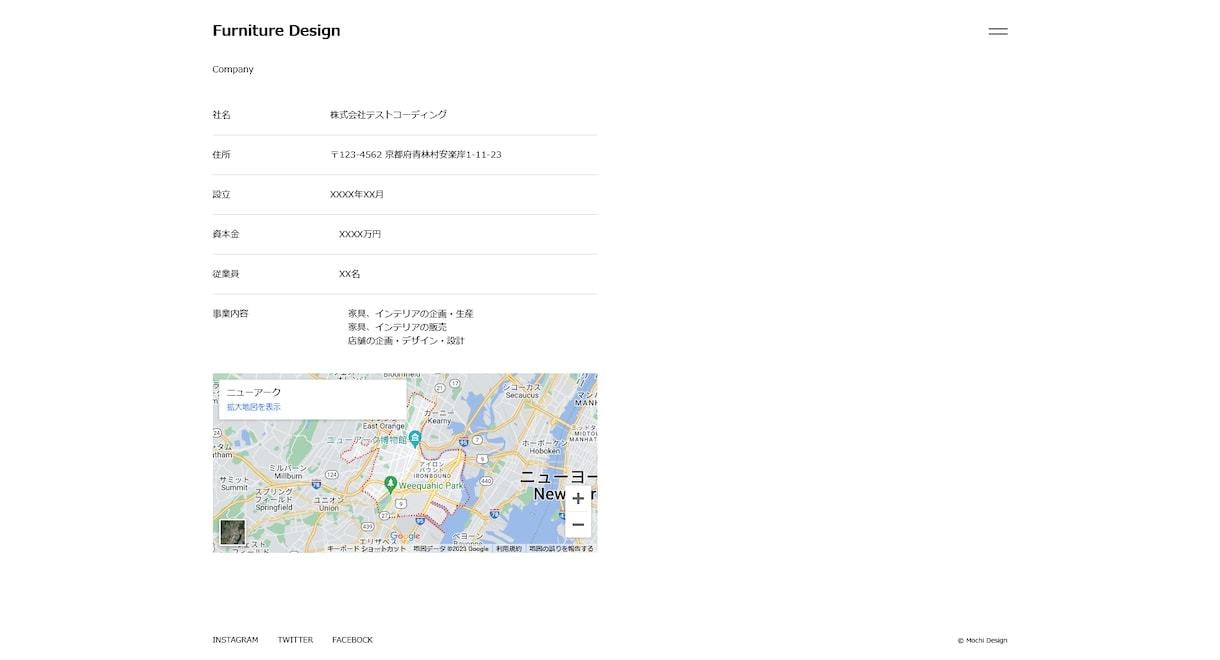Click 地図の誤りを報告する link

pyautogui.click(x=561, y=549)
